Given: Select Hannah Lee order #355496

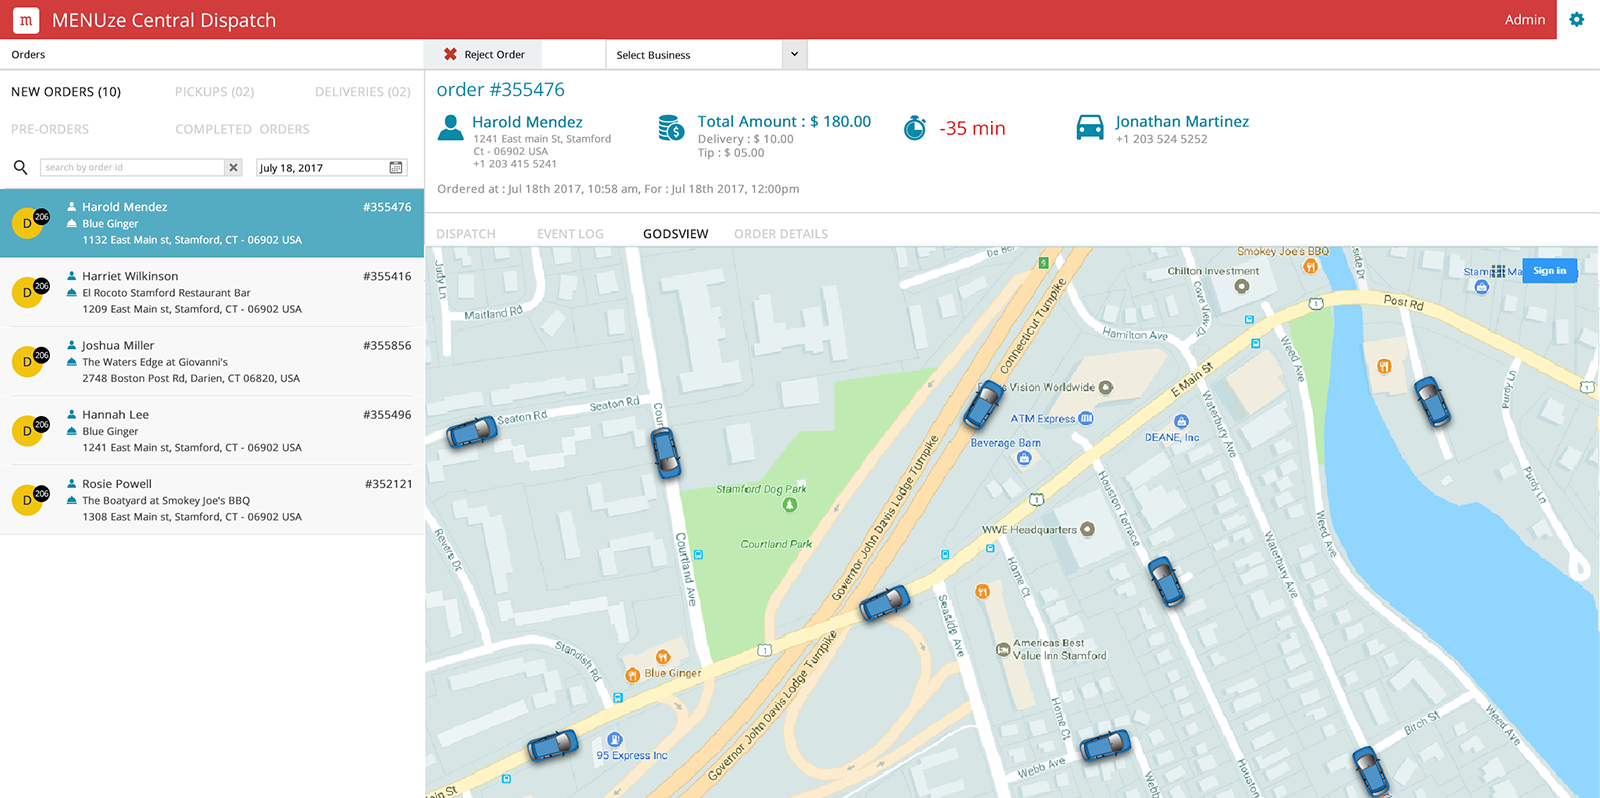Looking at the screenshot, I should pos(212,430).
